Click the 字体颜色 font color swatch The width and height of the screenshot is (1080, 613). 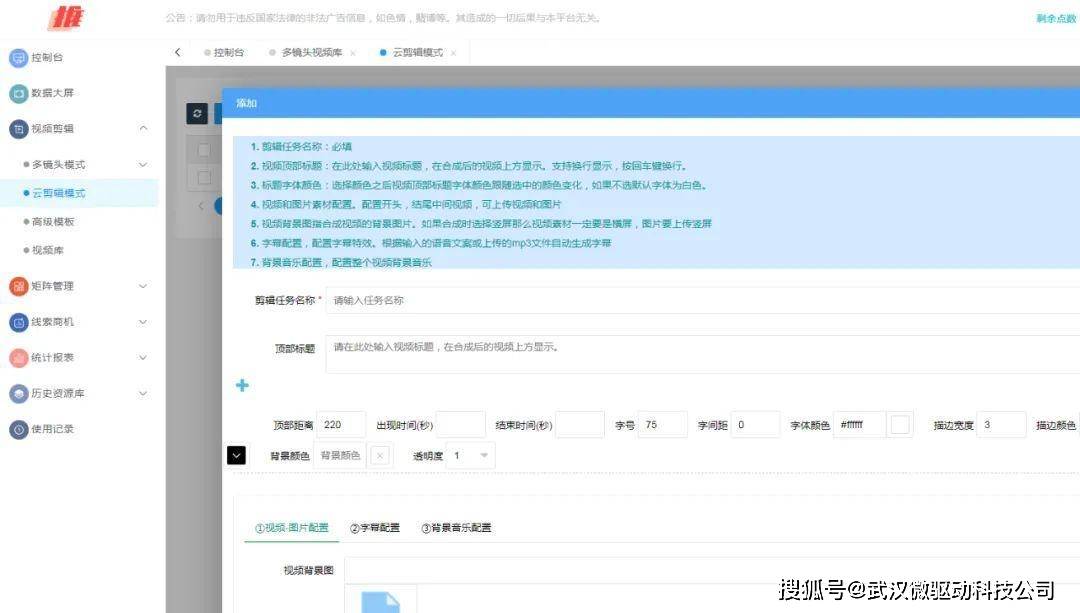click(x=898, y=424)
